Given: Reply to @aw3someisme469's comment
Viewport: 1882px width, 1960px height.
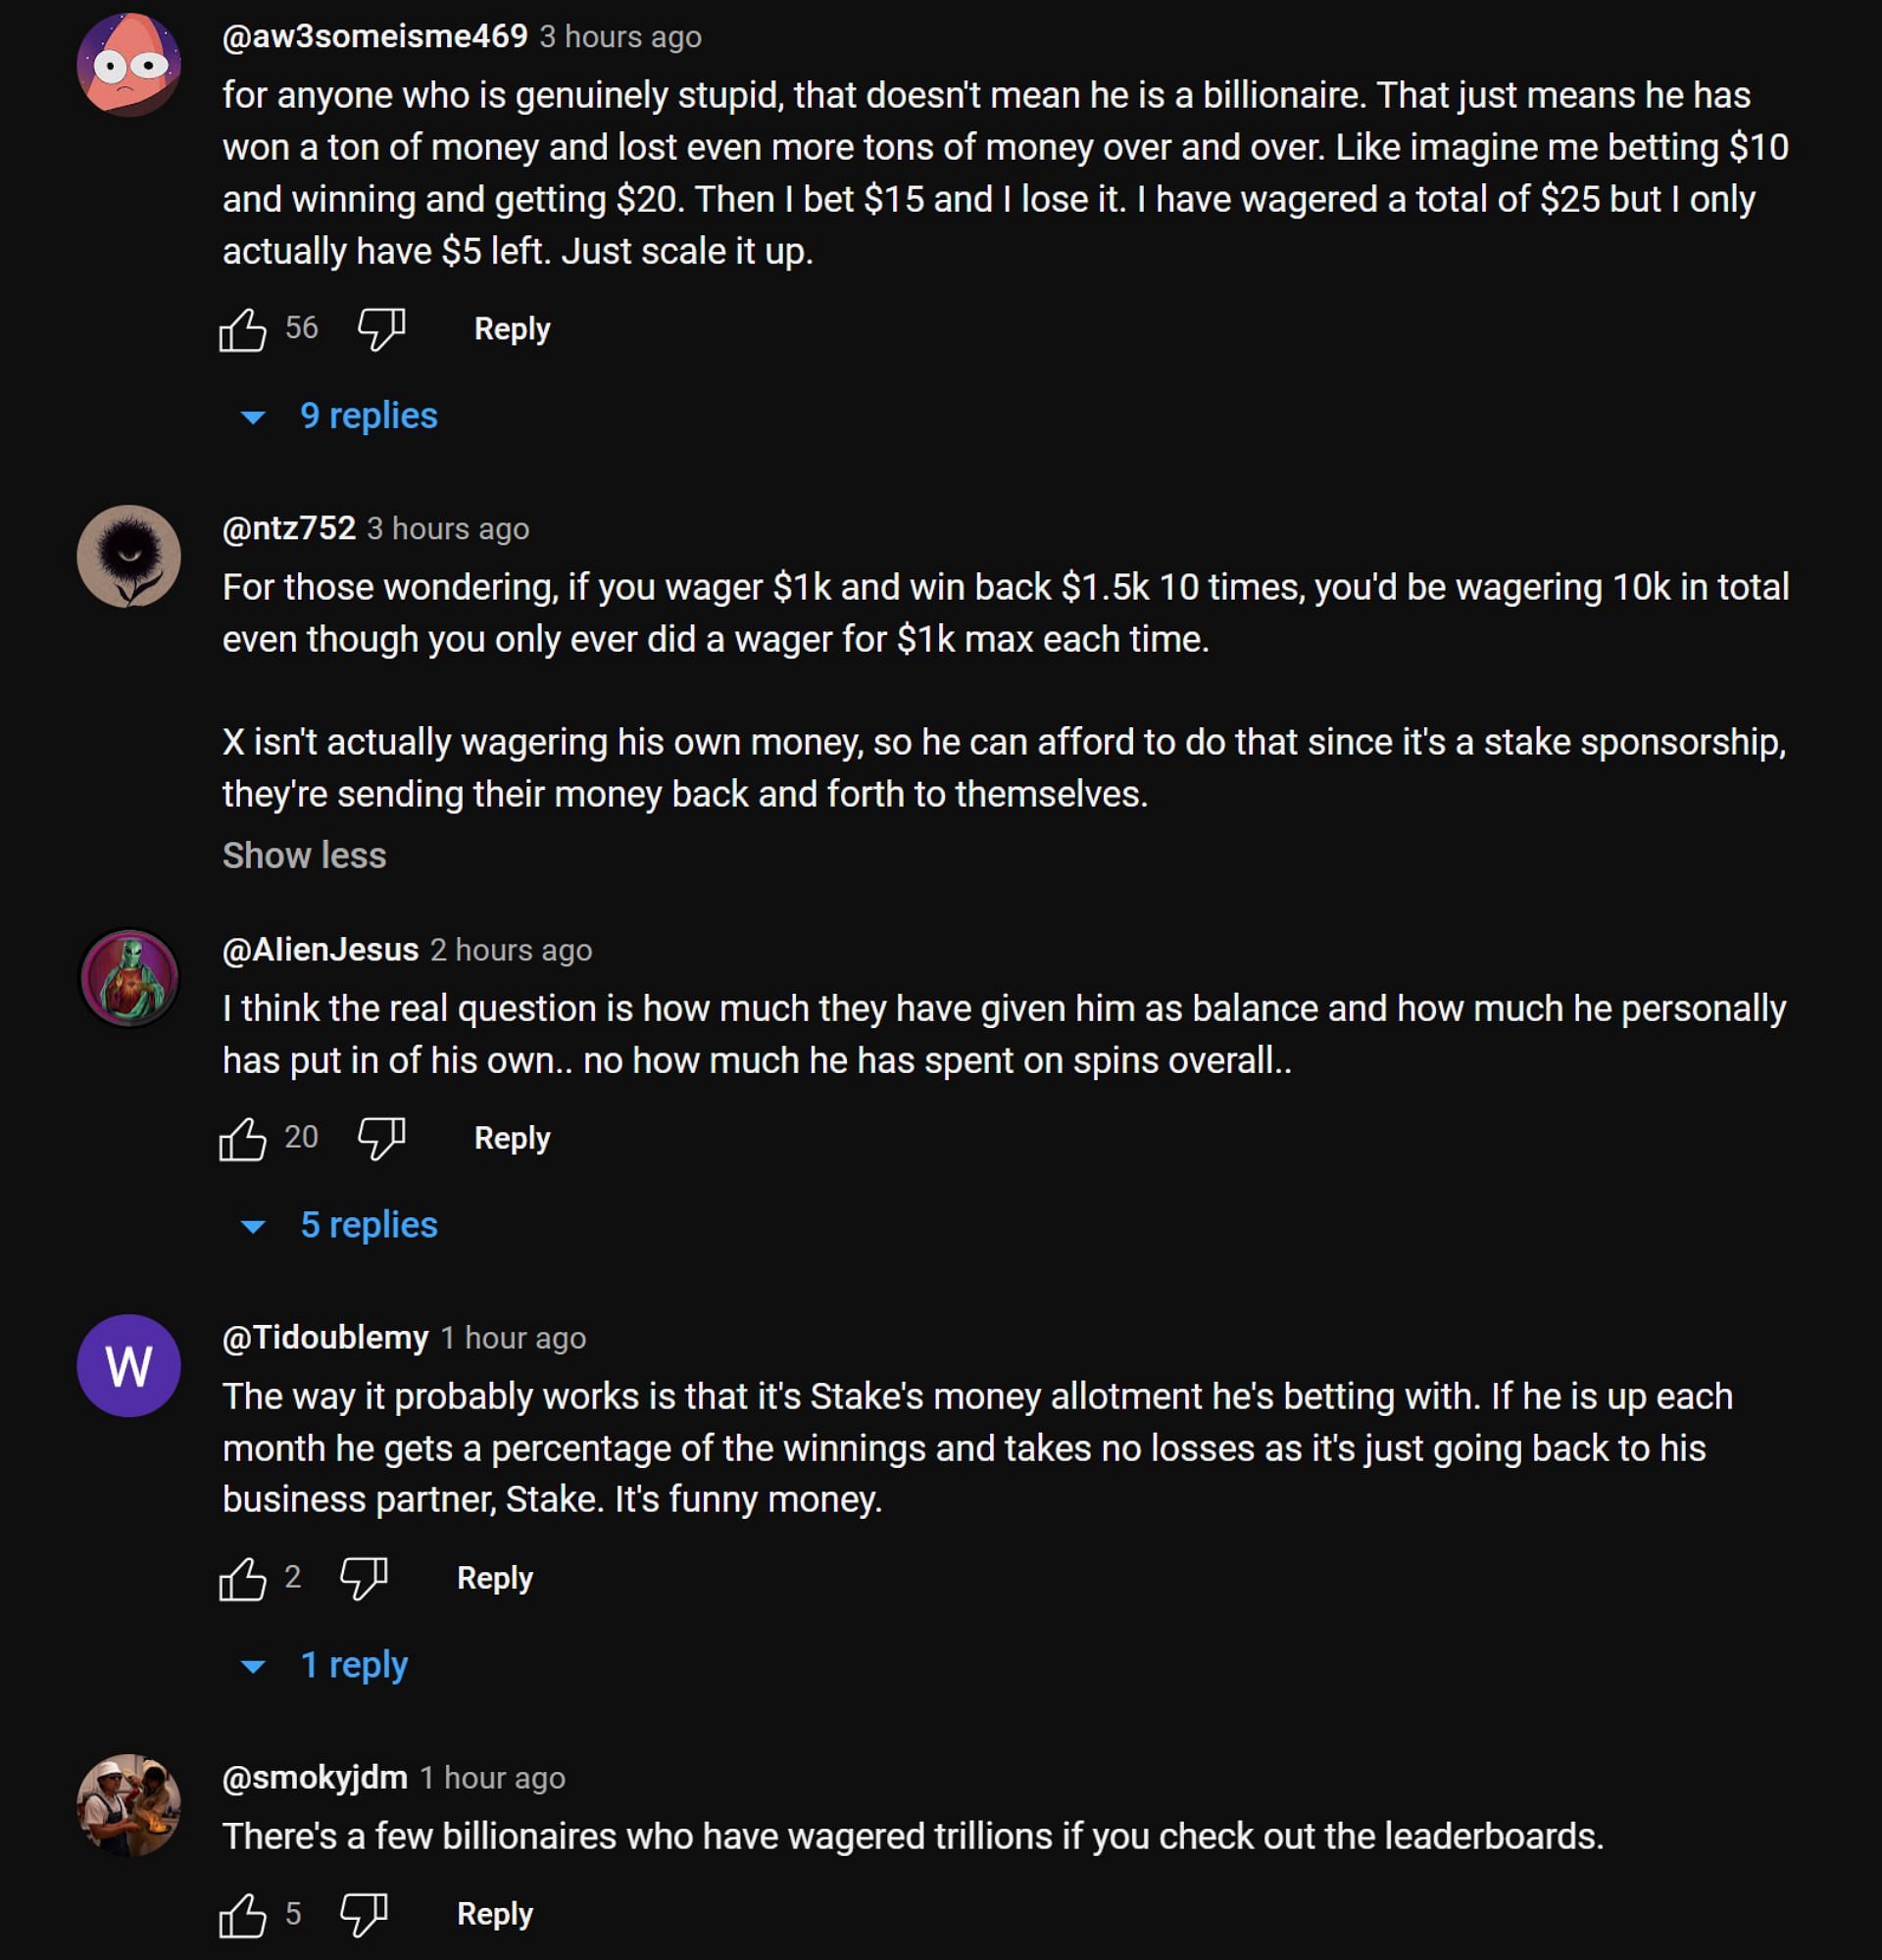Looking at the screenshot, I should tap(512, 329).
